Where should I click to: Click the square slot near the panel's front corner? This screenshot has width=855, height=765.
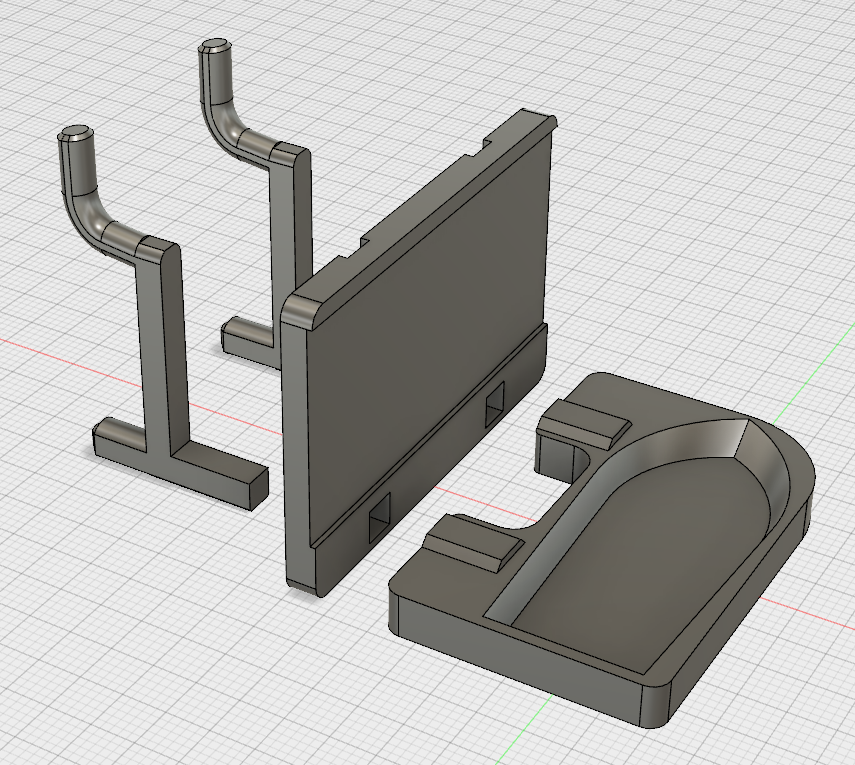(x=380, y=517)
